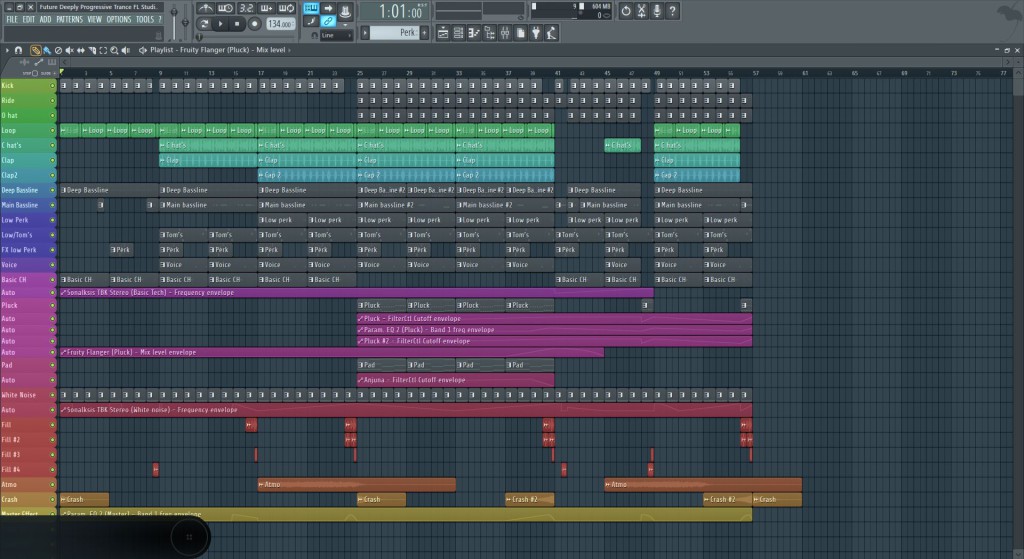This screenshot has width=1024, height=559.
Task: Click the audio editor scissors icon
Action: [641, 11]
